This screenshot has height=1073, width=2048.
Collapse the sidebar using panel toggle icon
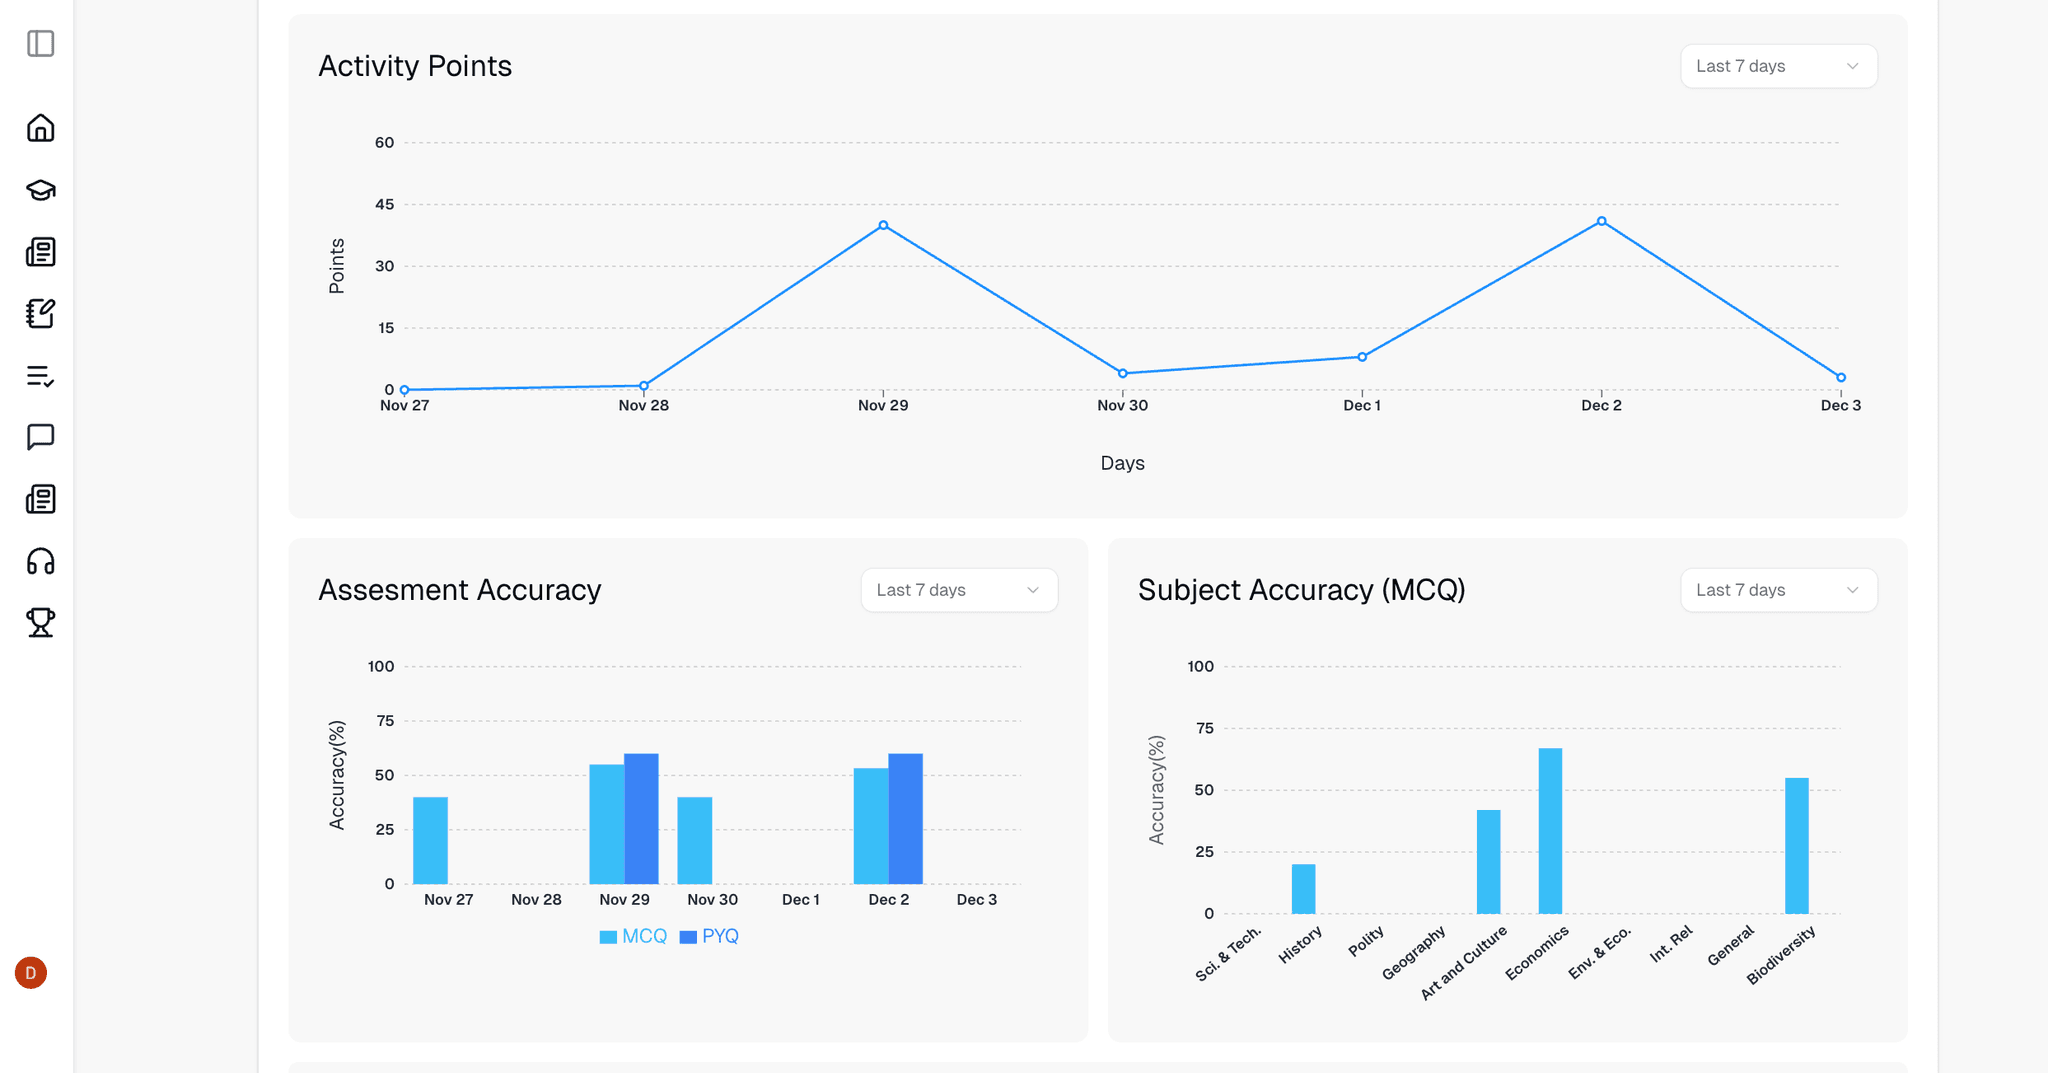pos(40,44)
